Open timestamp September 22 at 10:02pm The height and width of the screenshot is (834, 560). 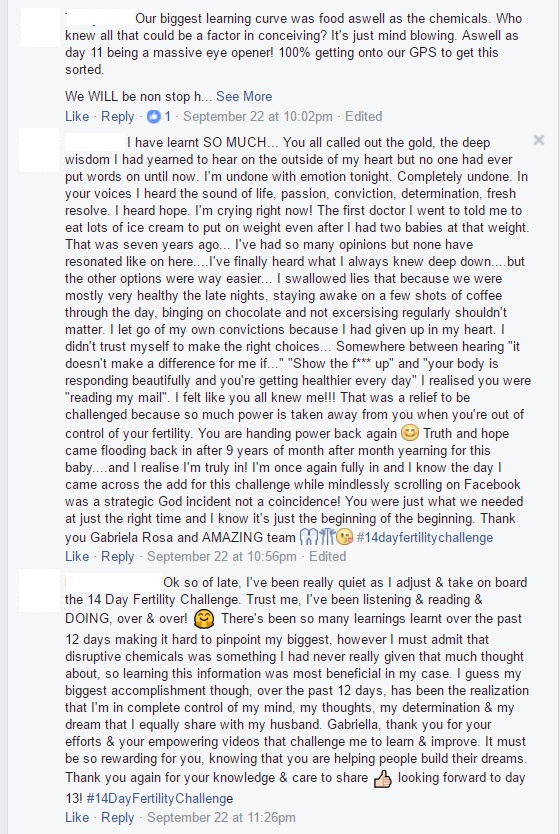coord(257,116)
